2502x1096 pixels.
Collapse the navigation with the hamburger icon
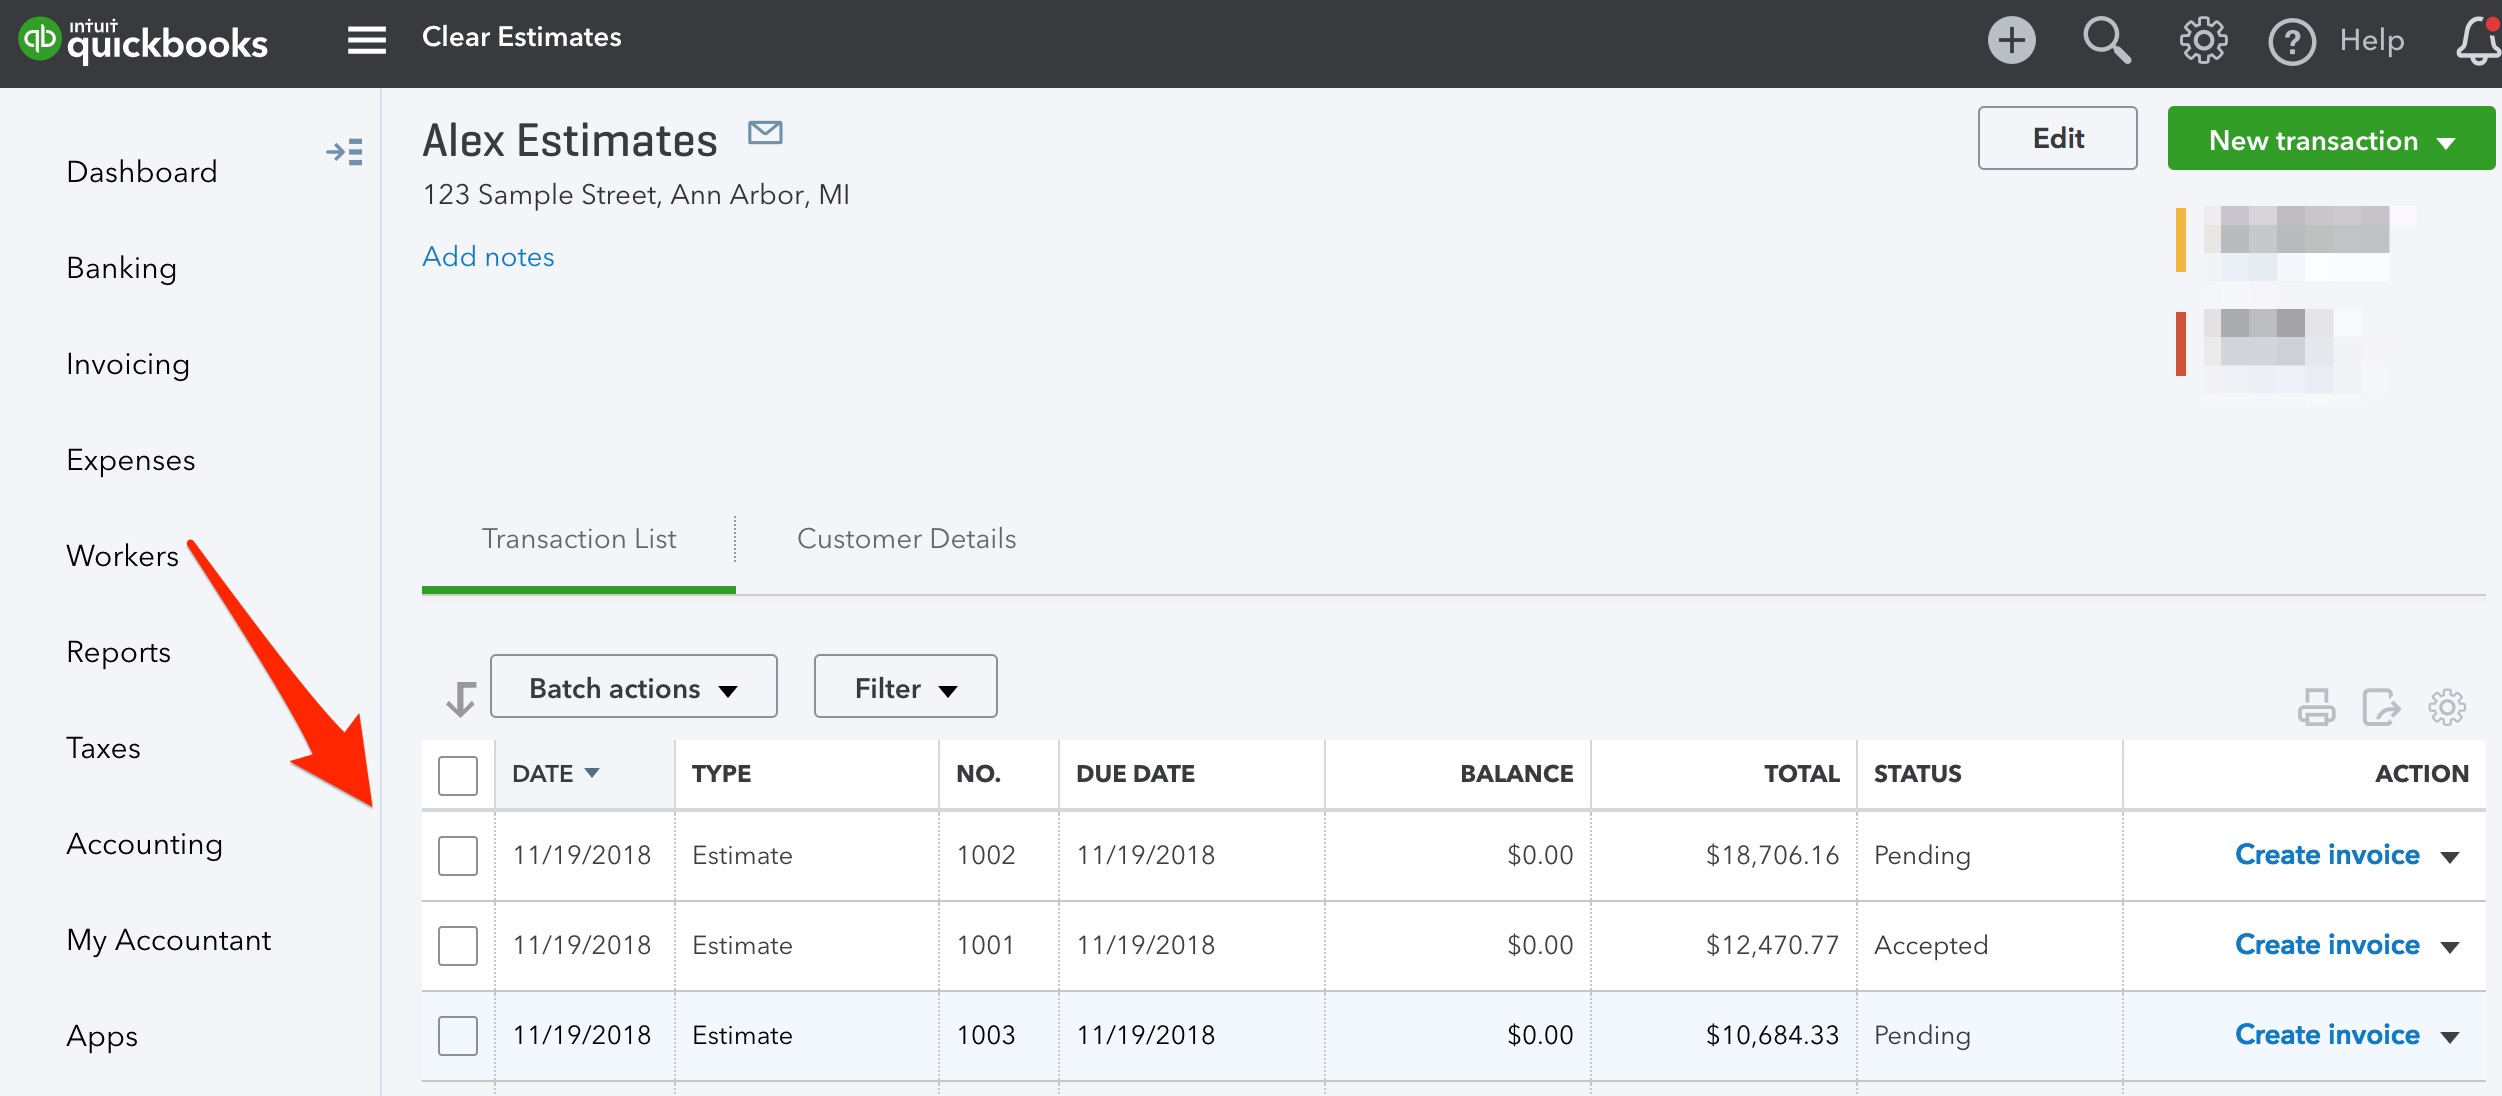point(365,39)
